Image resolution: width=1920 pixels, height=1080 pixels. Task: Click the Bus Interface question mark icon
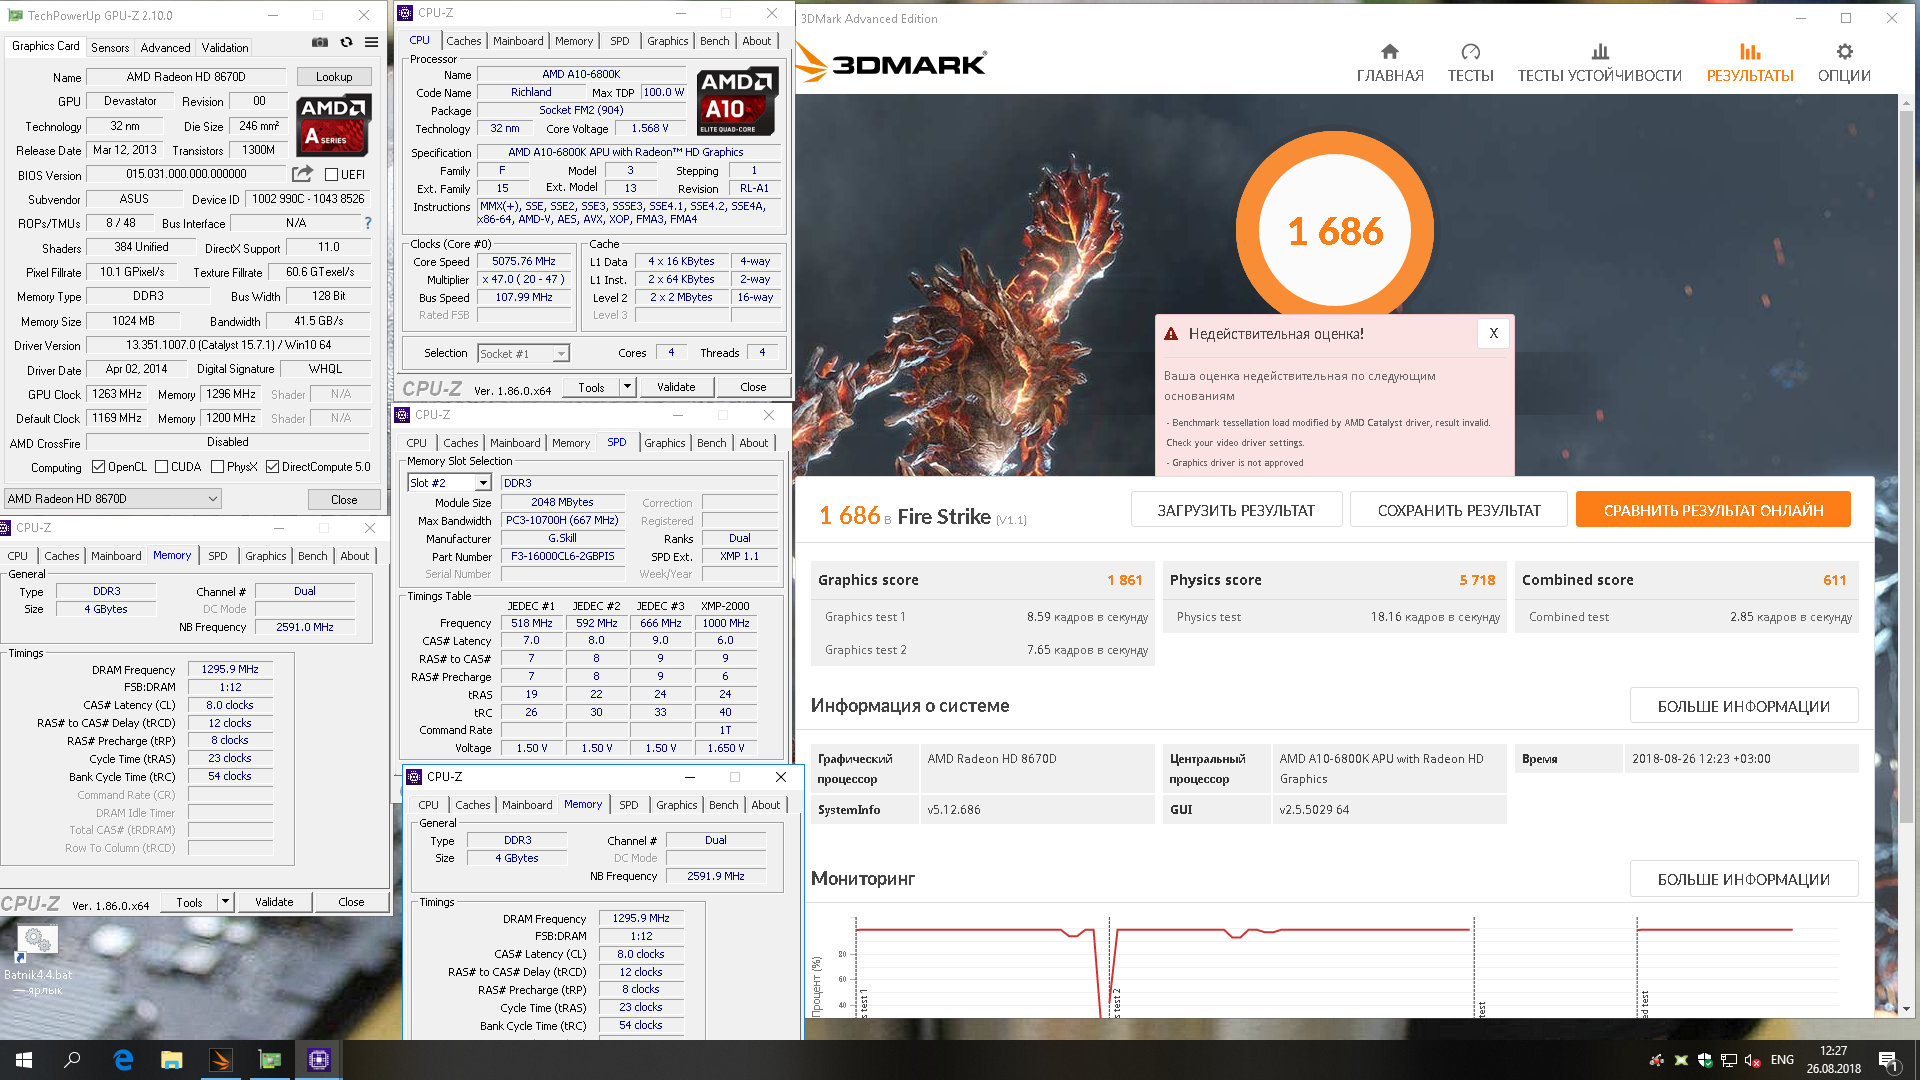click(x=368, y=223)
